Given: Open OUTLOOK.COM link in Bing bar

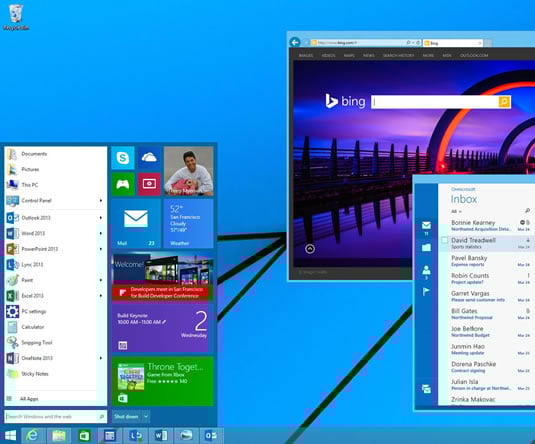Looking at the screenshot, I should 474,55.
